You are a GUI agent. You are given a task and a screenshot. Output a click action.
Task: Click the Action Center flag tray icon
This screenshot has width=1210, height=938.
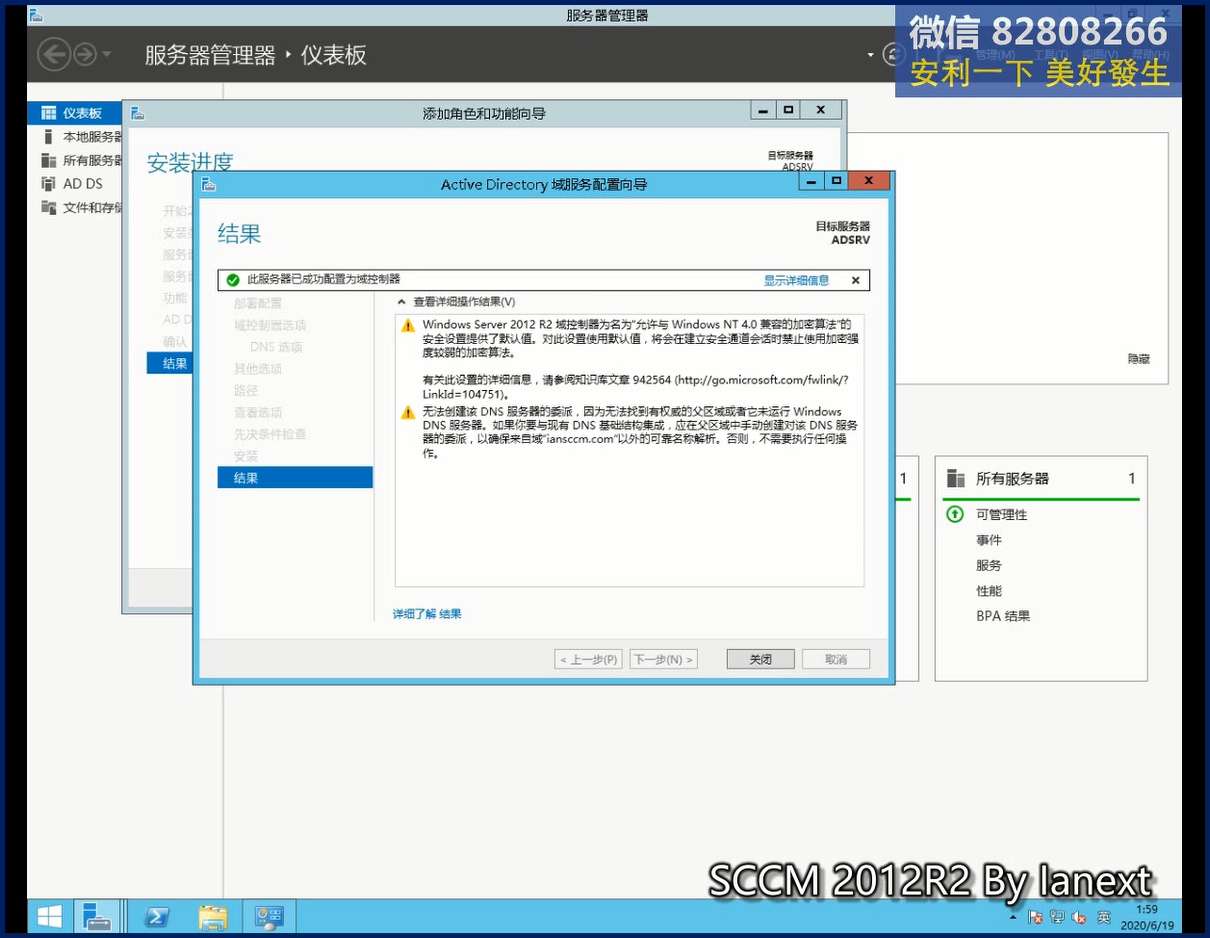click(1035, 917)
